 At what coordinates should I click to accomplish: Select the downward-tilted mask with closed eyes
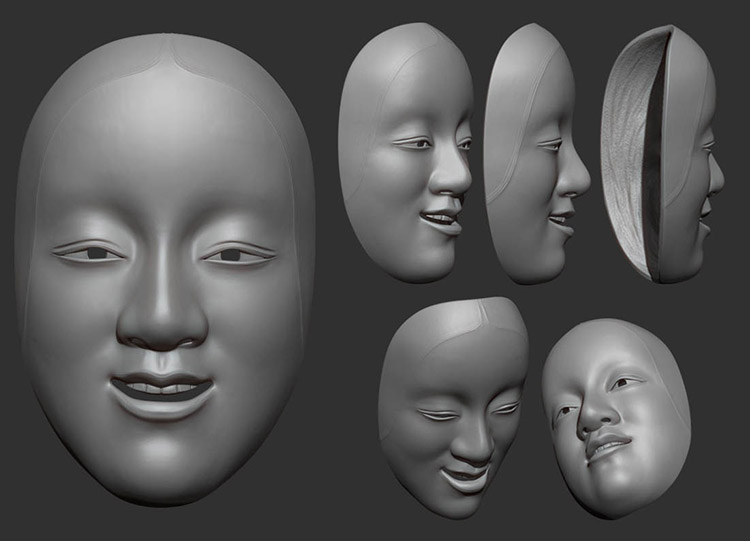pos(453,408)
